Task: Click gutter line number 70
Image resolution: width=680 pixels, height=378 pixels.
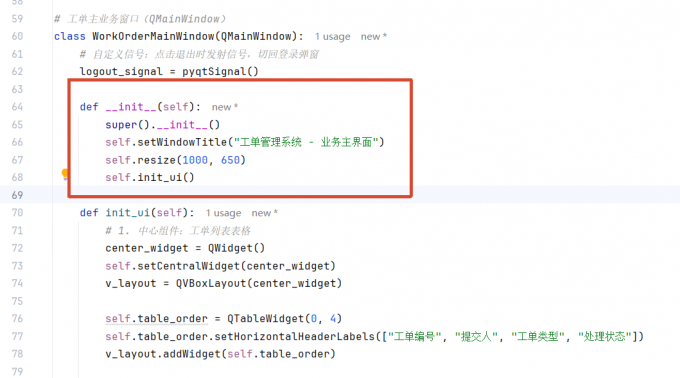Action: [17, 213]
